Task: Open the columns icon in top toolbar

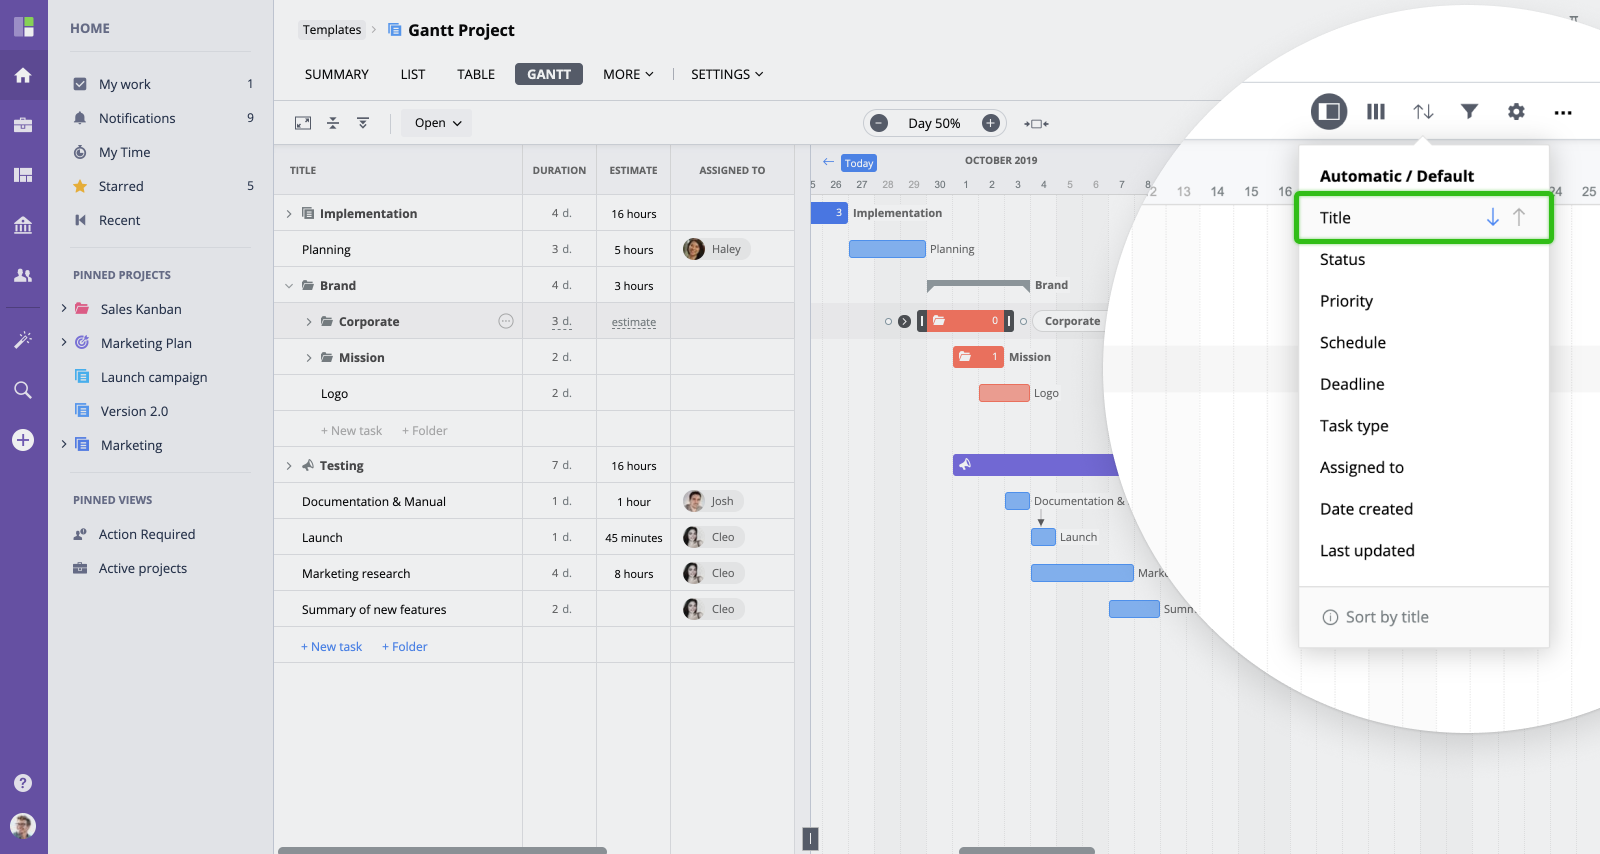Action: (x=1376, y=111)
